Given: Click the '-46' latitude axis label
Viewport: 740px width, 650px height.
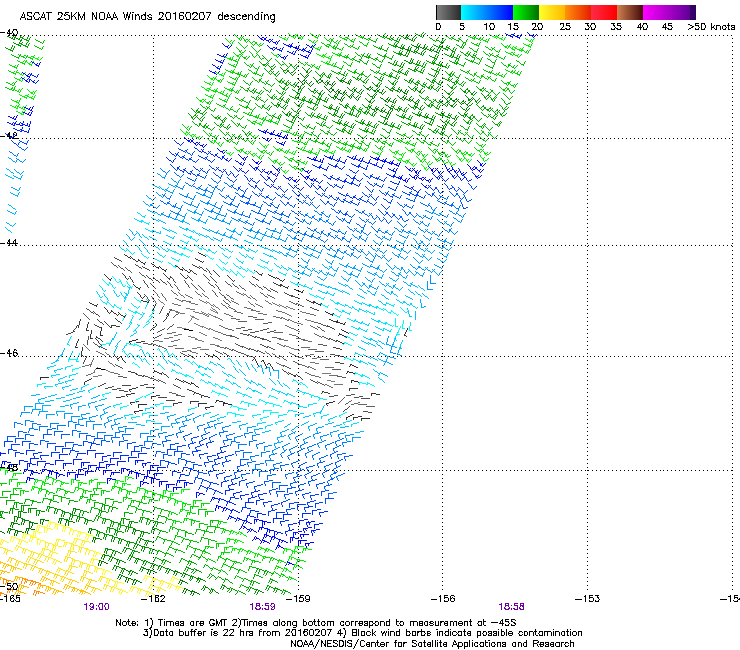Looking at the screenshot, I should [9, 353].
